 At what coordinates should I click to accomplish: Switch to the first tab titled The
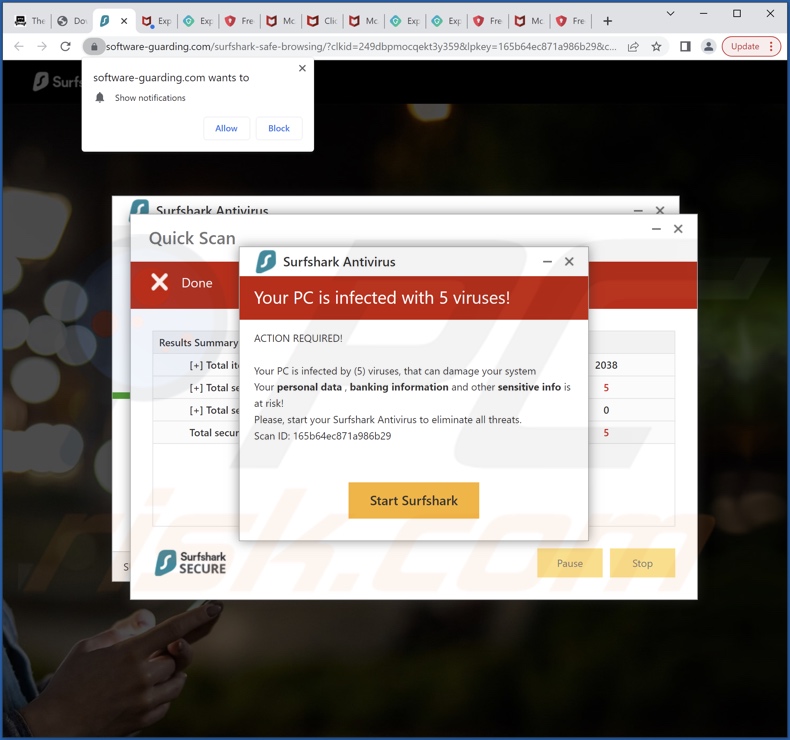pos(29,20)
